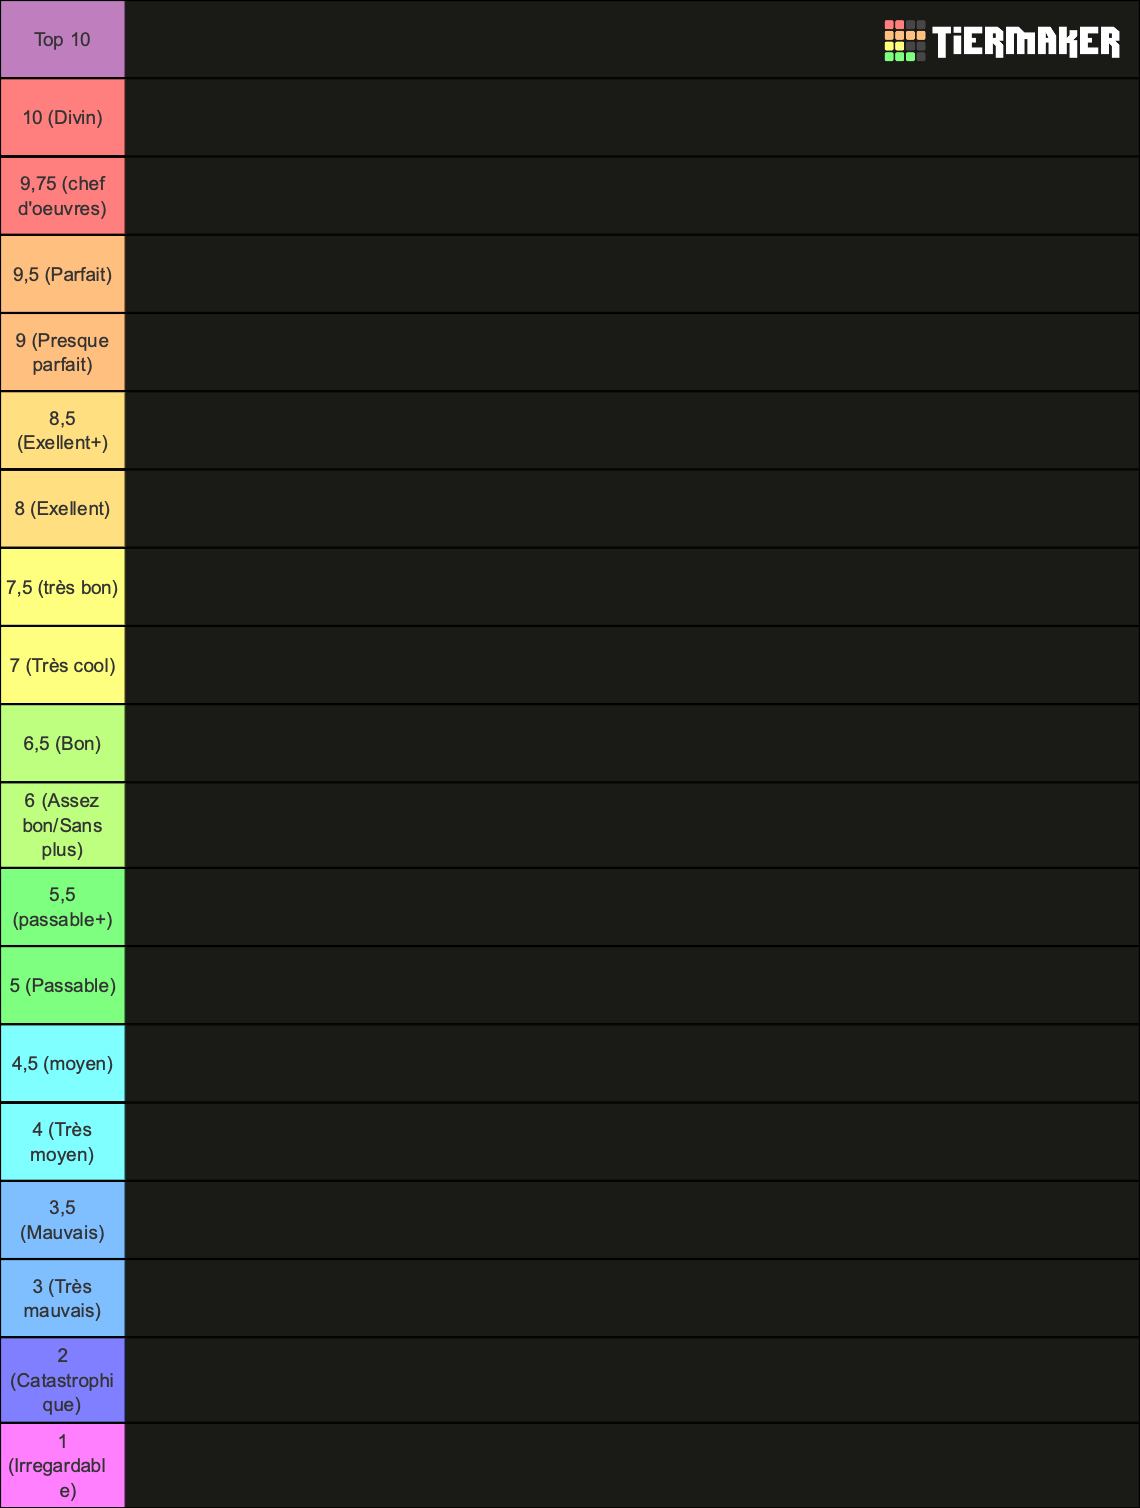1140x1508 pixels.
Task: Select the 6 (Assez bon/Sans plus) label
Action: point(62,825)
